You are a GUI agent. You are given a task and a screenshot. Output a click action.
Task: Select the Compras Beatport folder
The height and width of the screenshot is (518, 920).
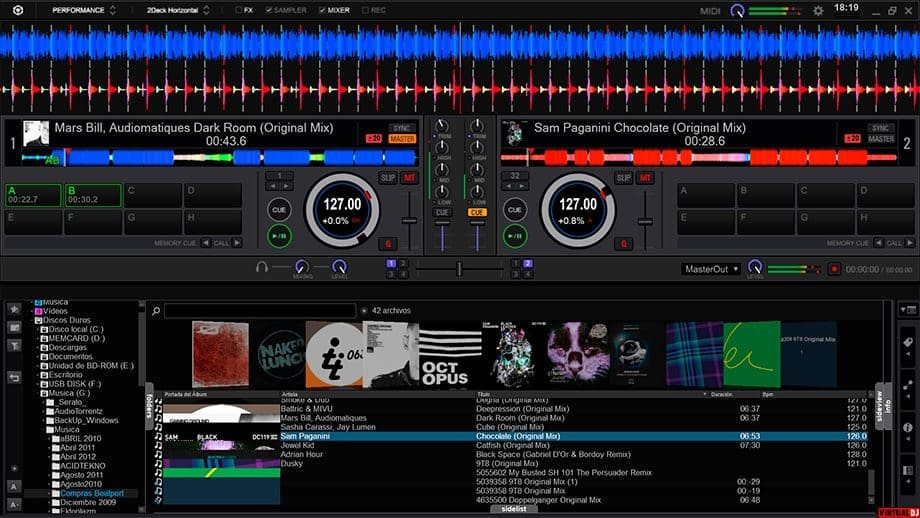[92, 493]
